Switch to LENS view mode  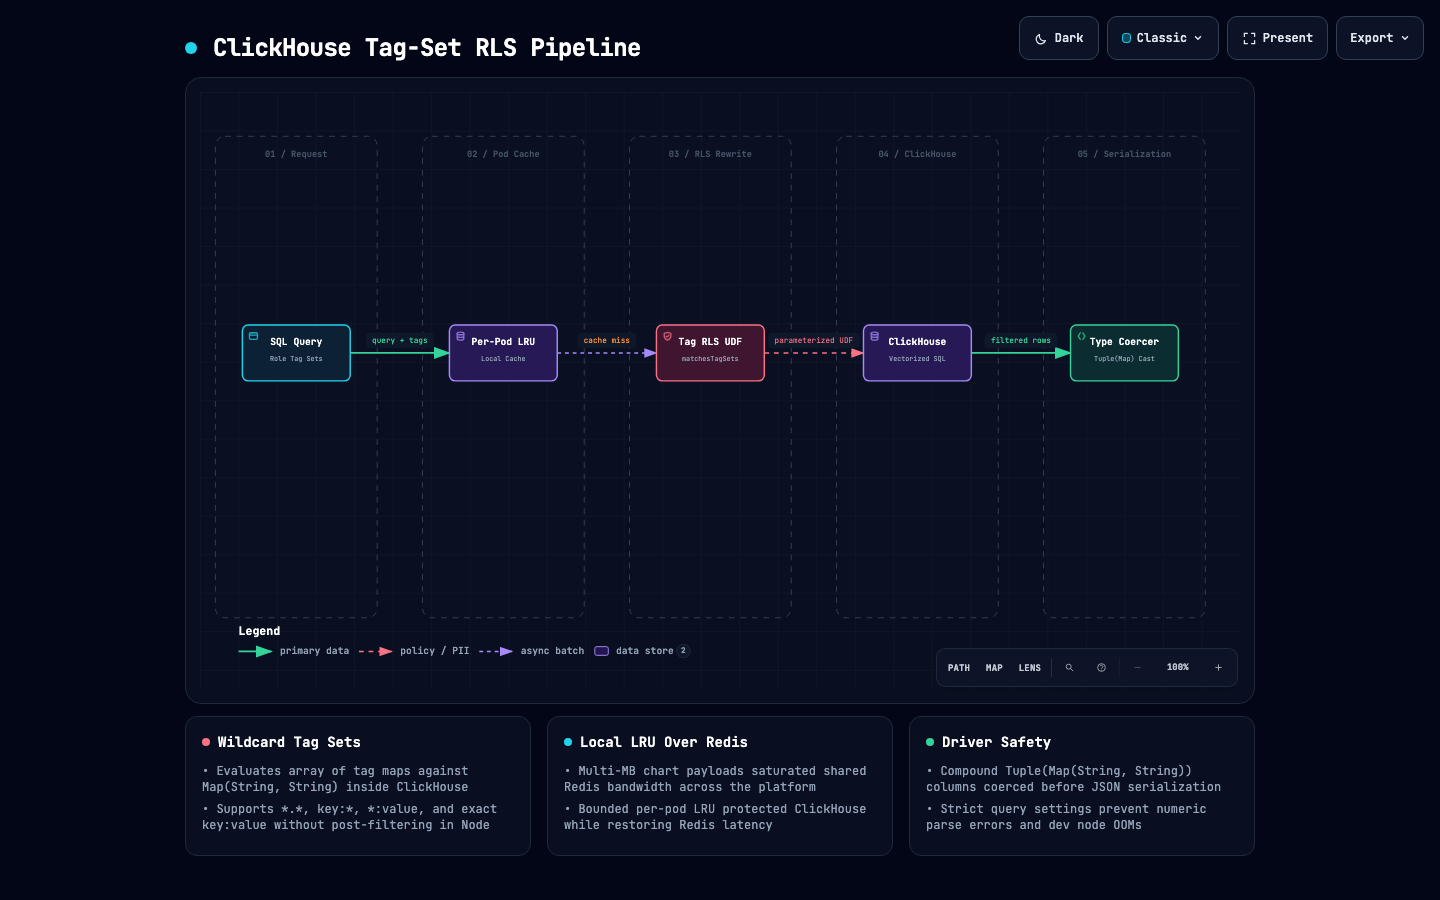(x=1030, y=668)
